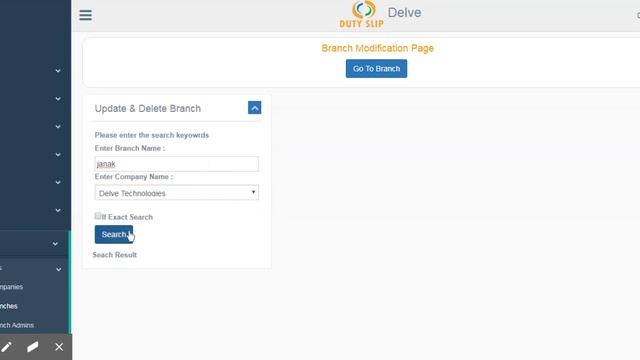640x360 pixels.
Task: Expand the fourth sidebar menu chevron
Action: [x=58, y=155]
